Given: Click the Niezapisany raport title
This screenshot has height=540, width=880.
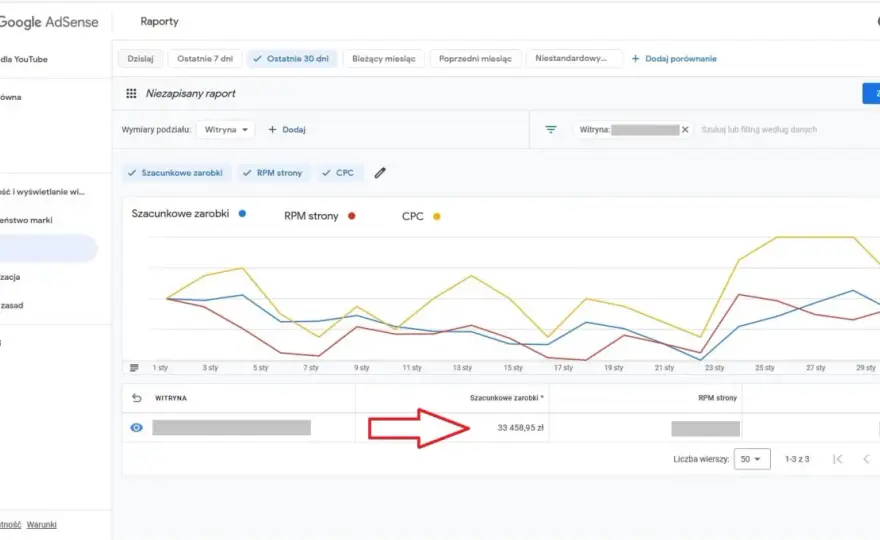Looking at the screenshot, I should point(190,93).
